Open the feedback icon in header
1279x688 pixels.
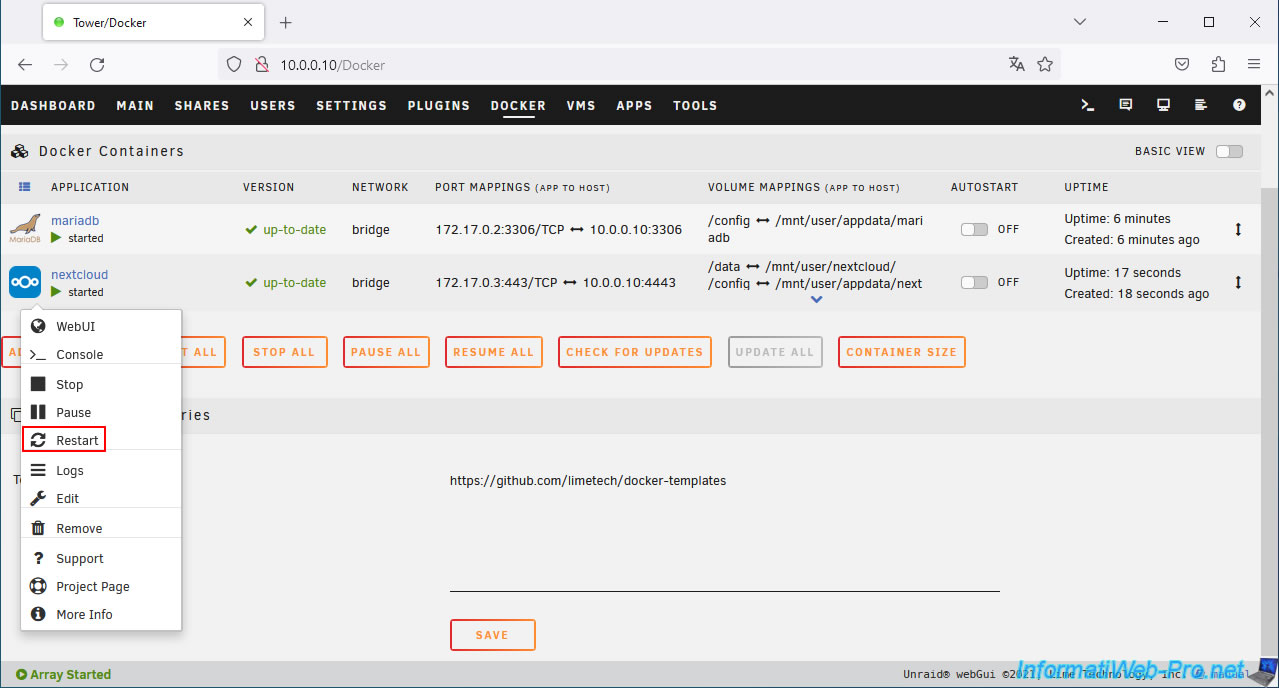[1126, 105]
